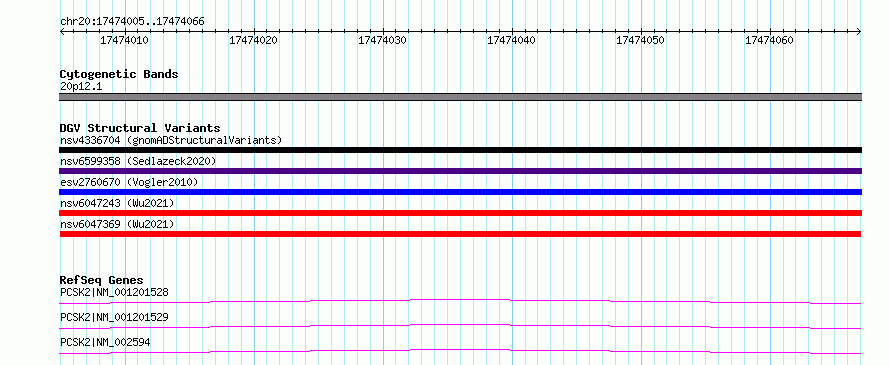The width and height of the screenshot is (890, 365).
Task: Click ruler position 17474020
Action: 254,40
